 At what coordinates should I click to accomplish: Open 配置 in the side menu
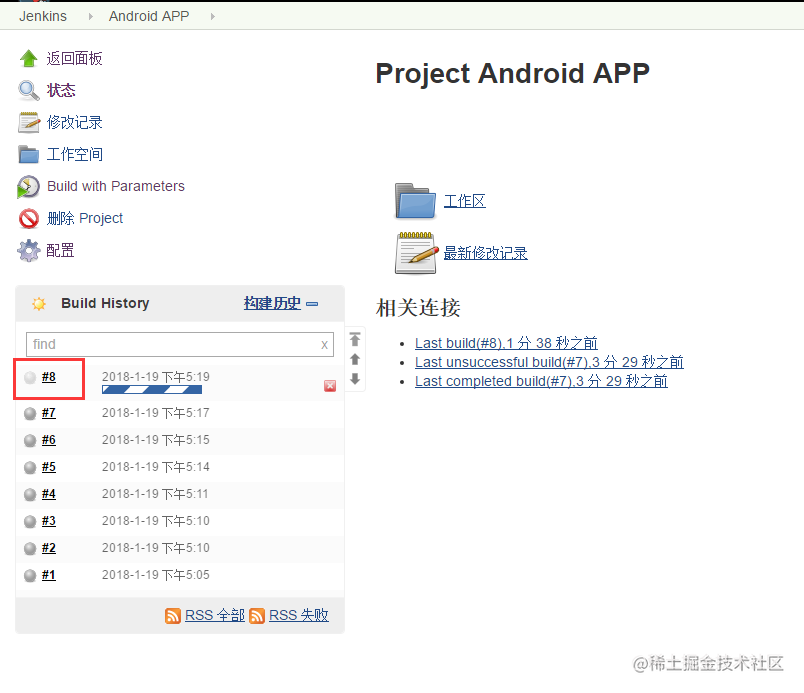[x=61, y=250]
